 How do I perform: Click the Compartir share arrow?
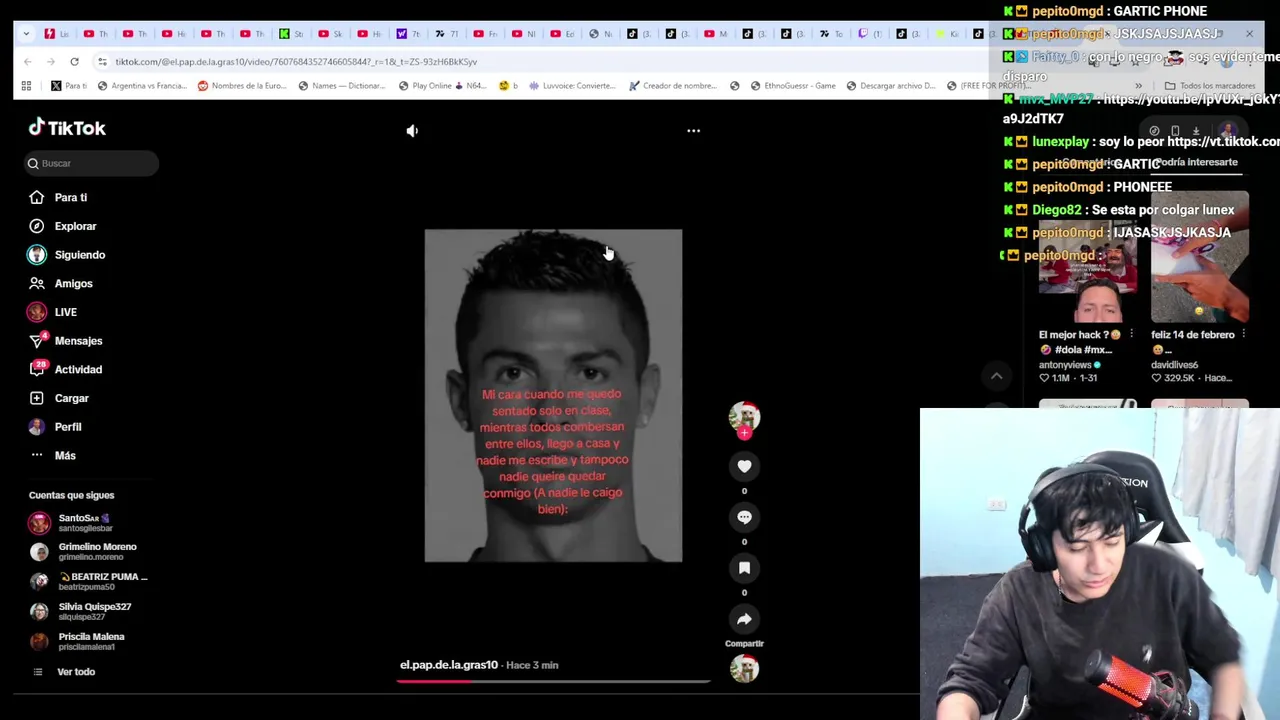click(x=744, y=620)
